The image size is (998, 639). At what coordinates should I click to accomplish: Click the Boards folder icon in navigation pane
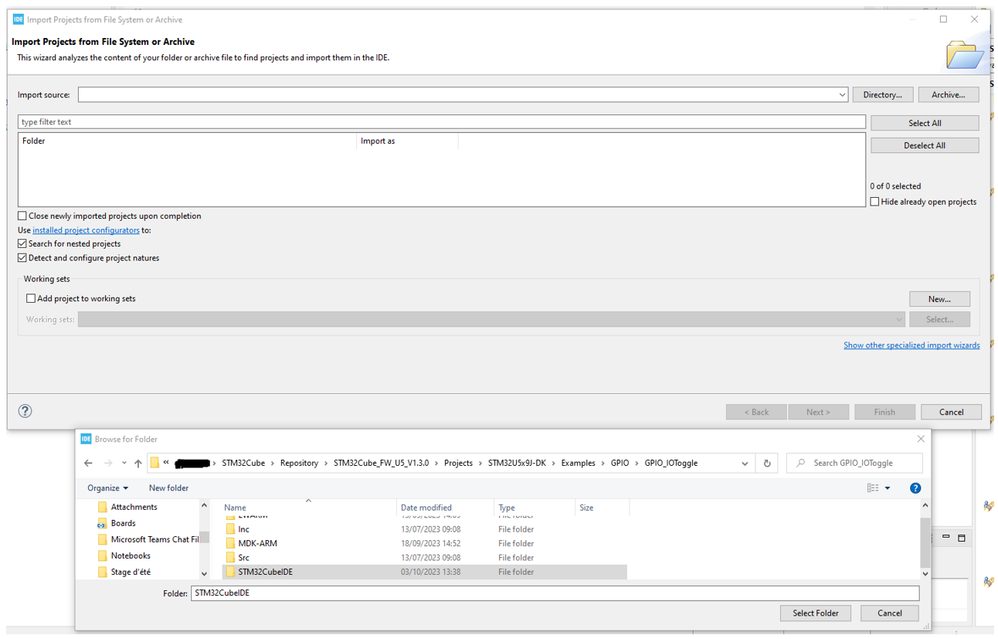(x=102, y=524)
